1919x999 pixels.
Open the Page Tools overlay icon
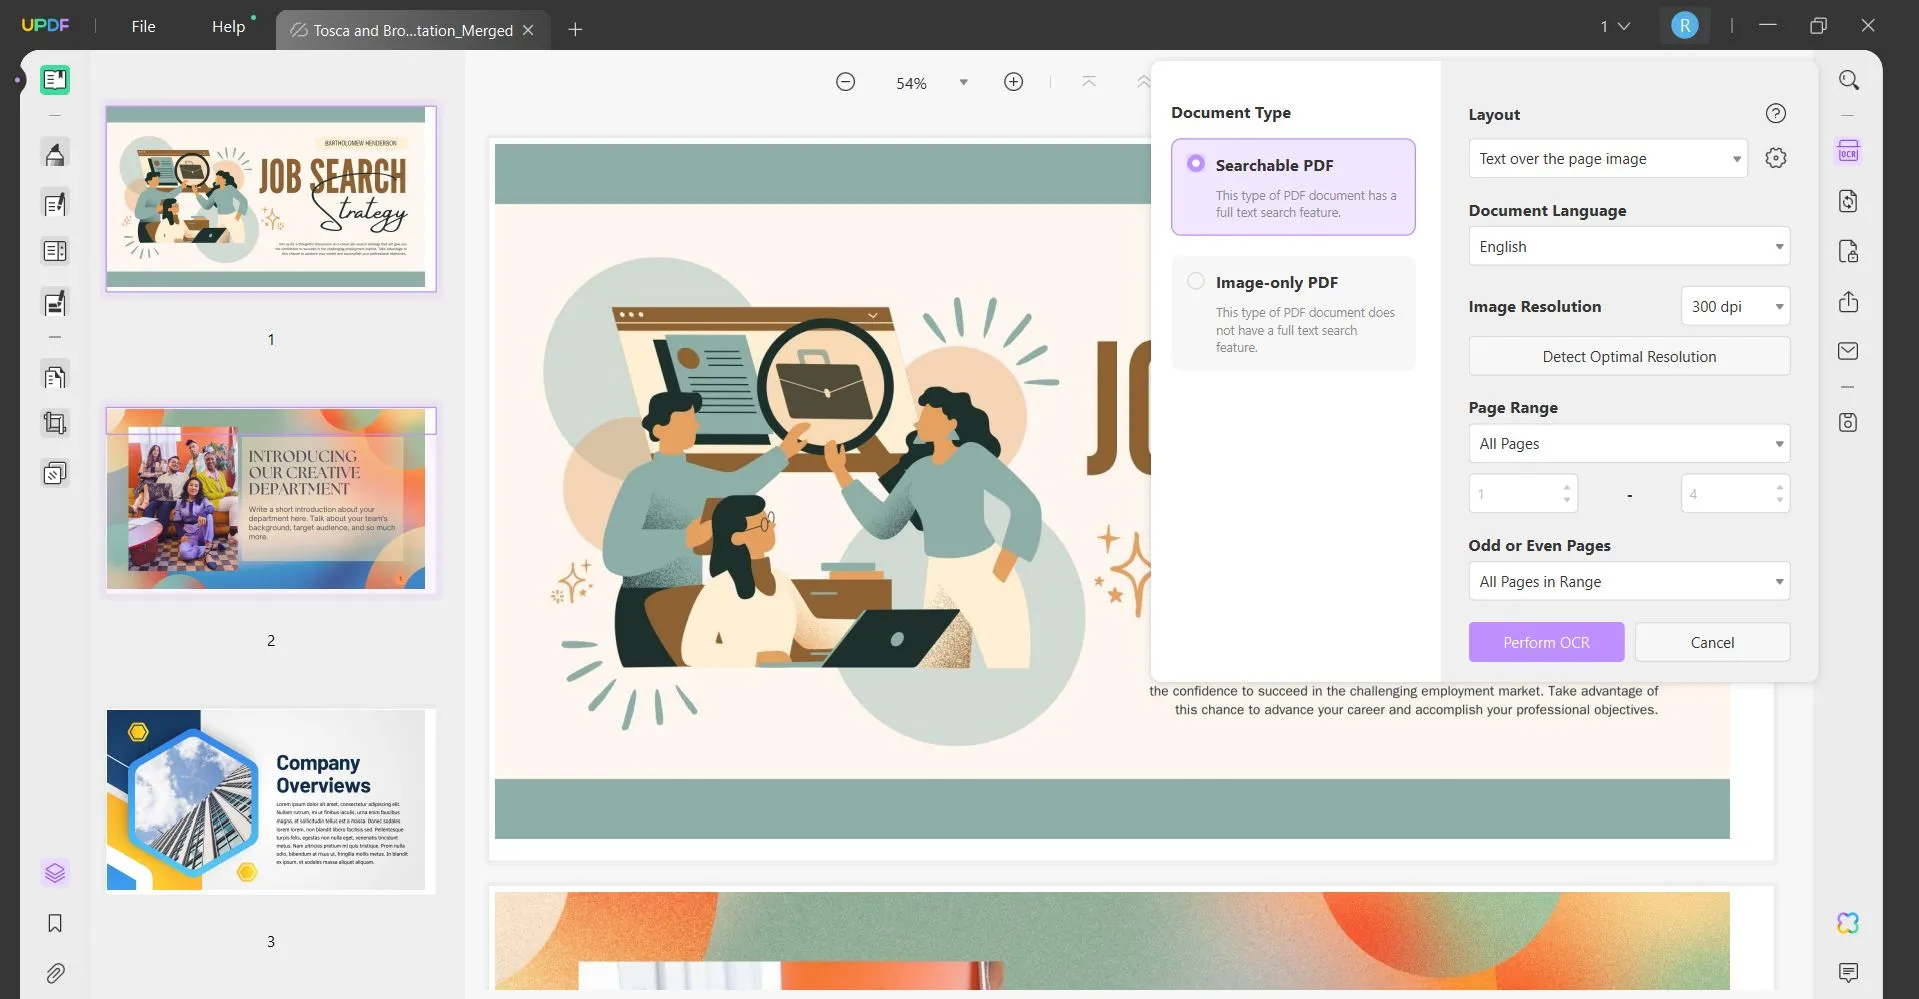pos(55,473)
